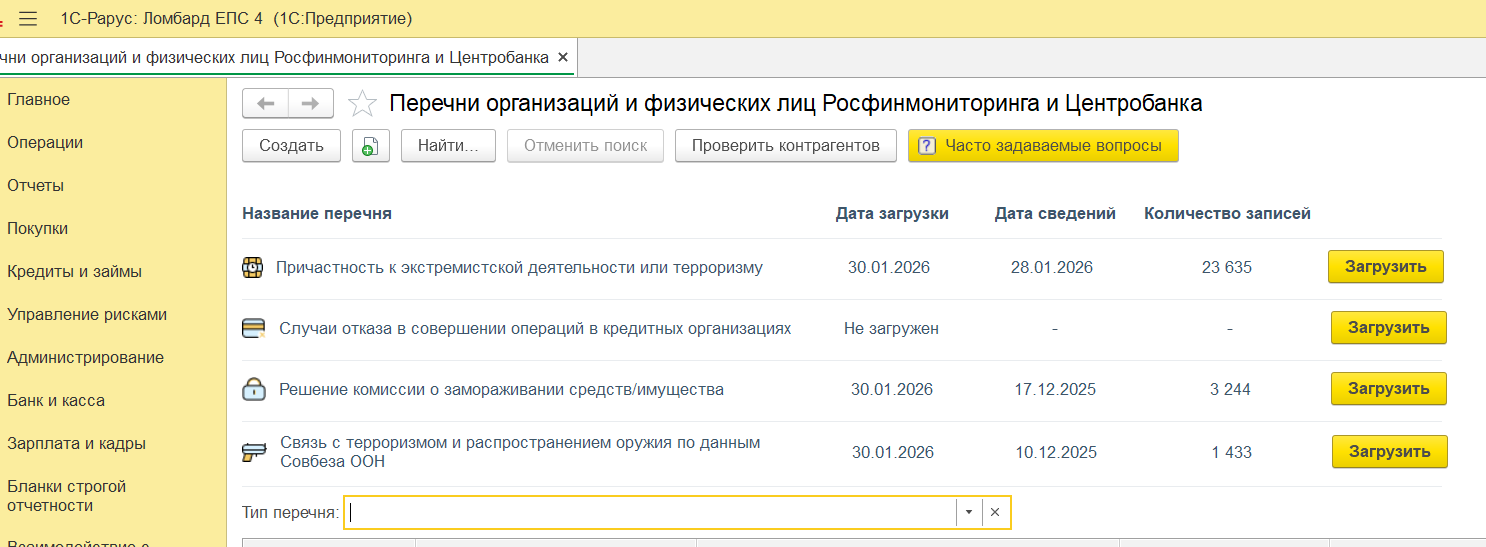Click the back navigation arrow
The height and width of the screenshot is (547, 1486).
coord(265,103)
